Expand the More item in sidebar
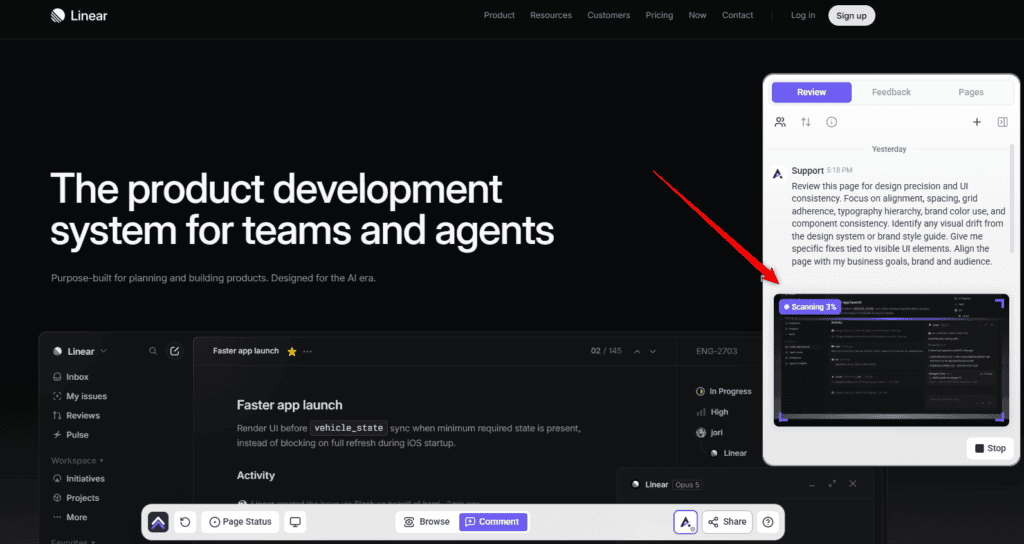 coord(70,517)
